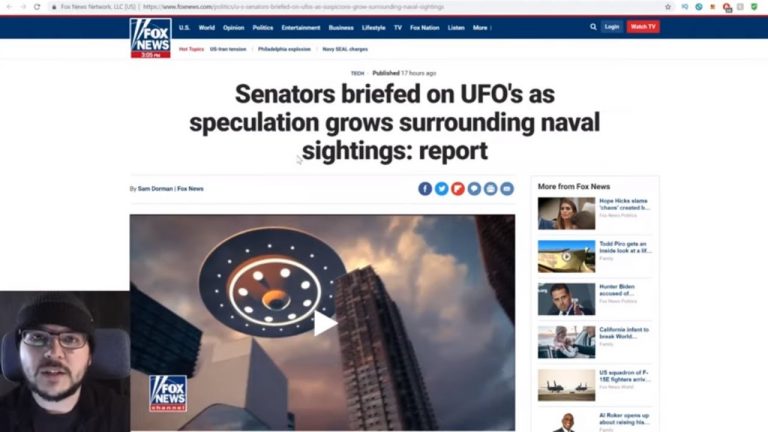
Task: Bookmark page with star icon in address bar
Action: [x=668, y=7]
